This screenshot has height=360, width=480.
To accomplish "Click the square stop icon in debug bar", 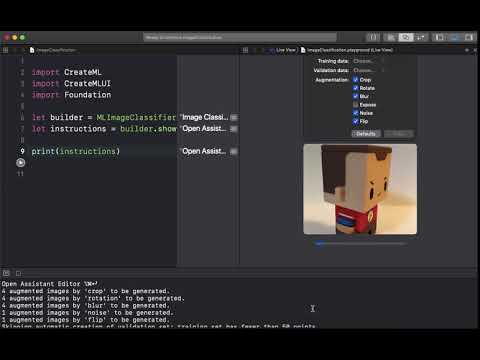I will click(18, 273).
